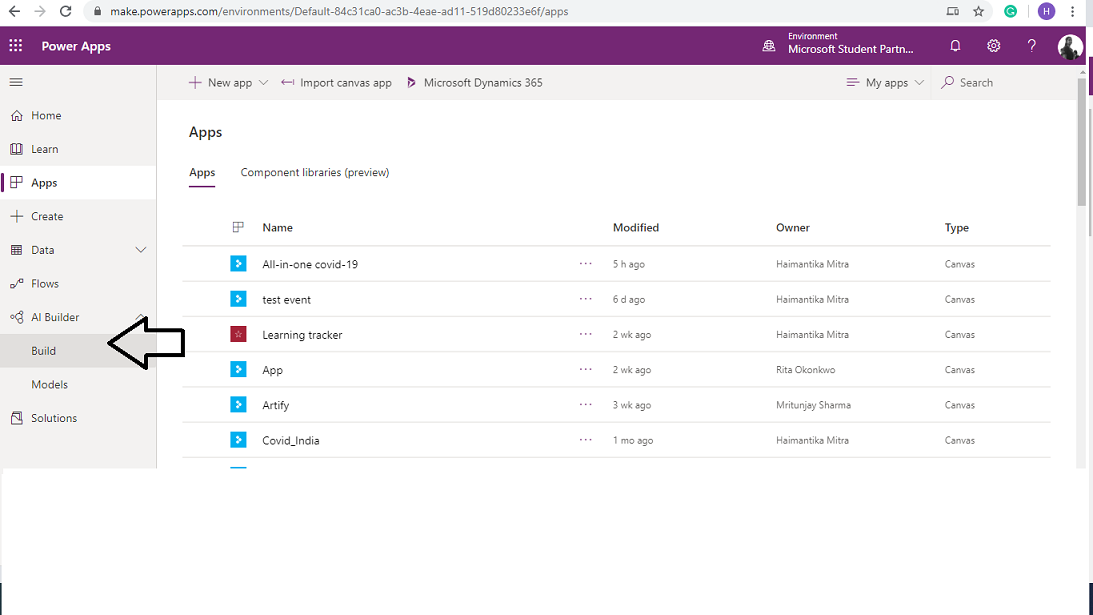Open the notifications bell

tap(955, 45)
